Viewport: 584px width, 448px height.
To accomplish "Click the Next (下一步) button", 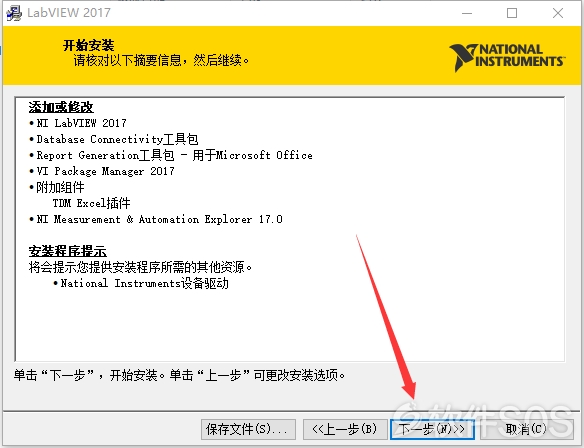I will 432,429.
